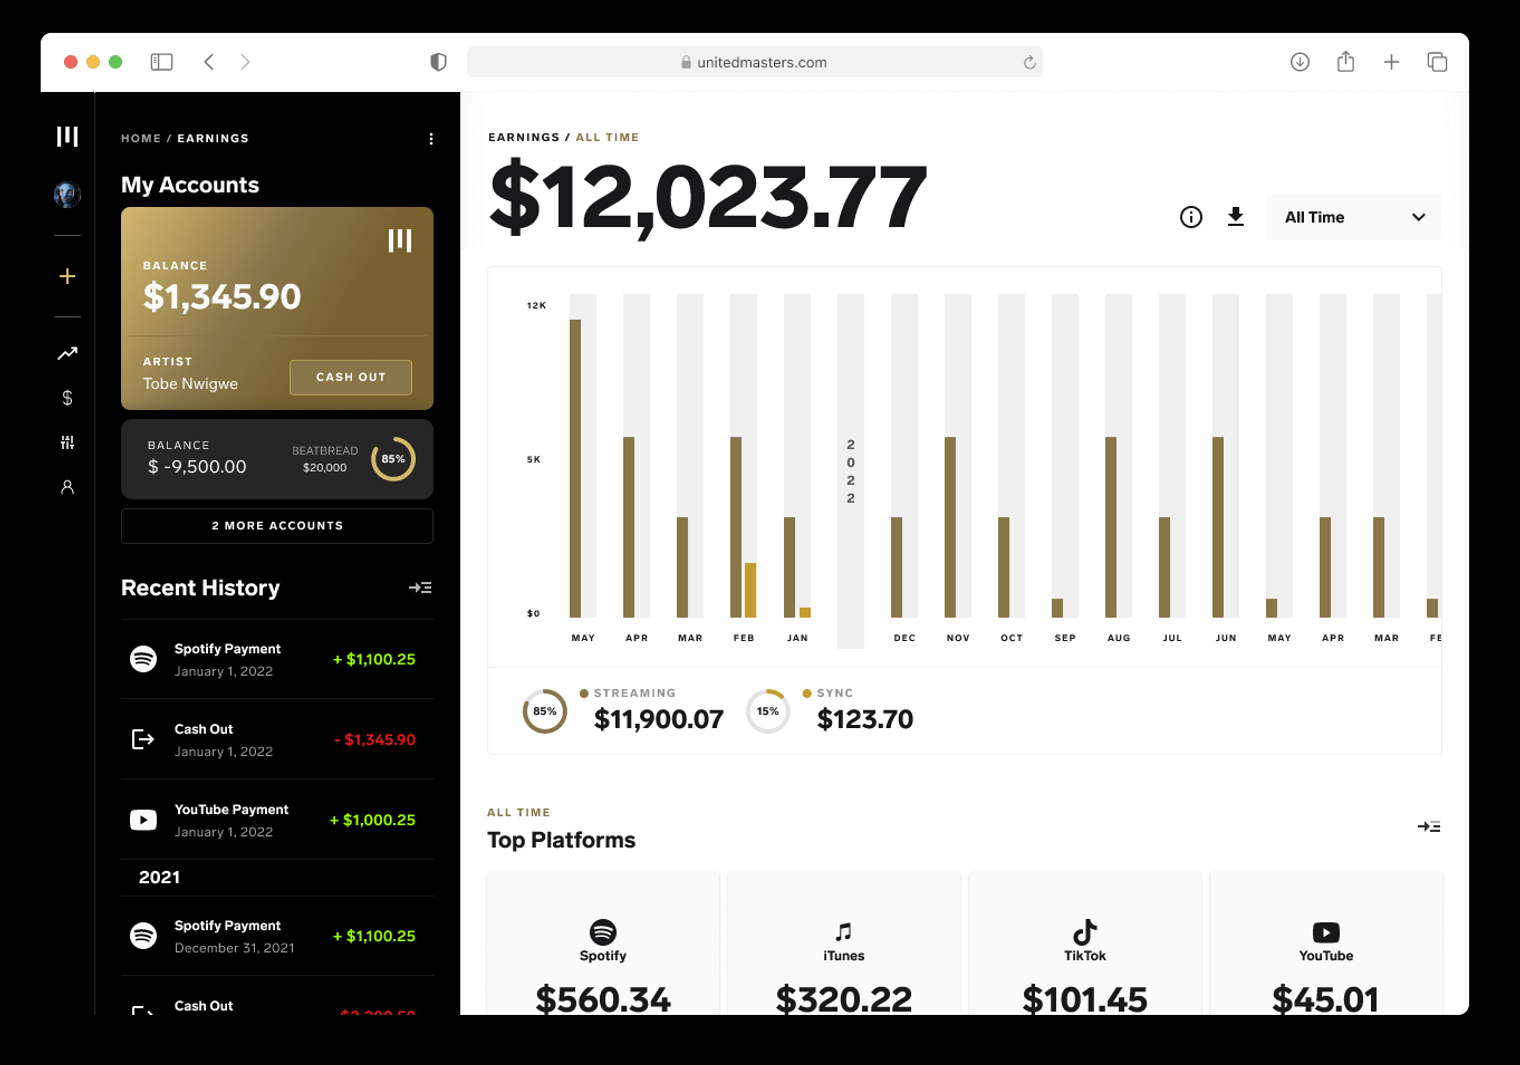1520x1065 pixels.
Task: Click the +$1,100.25 amount for January 1, 2022
Action: tap(374, 660)
